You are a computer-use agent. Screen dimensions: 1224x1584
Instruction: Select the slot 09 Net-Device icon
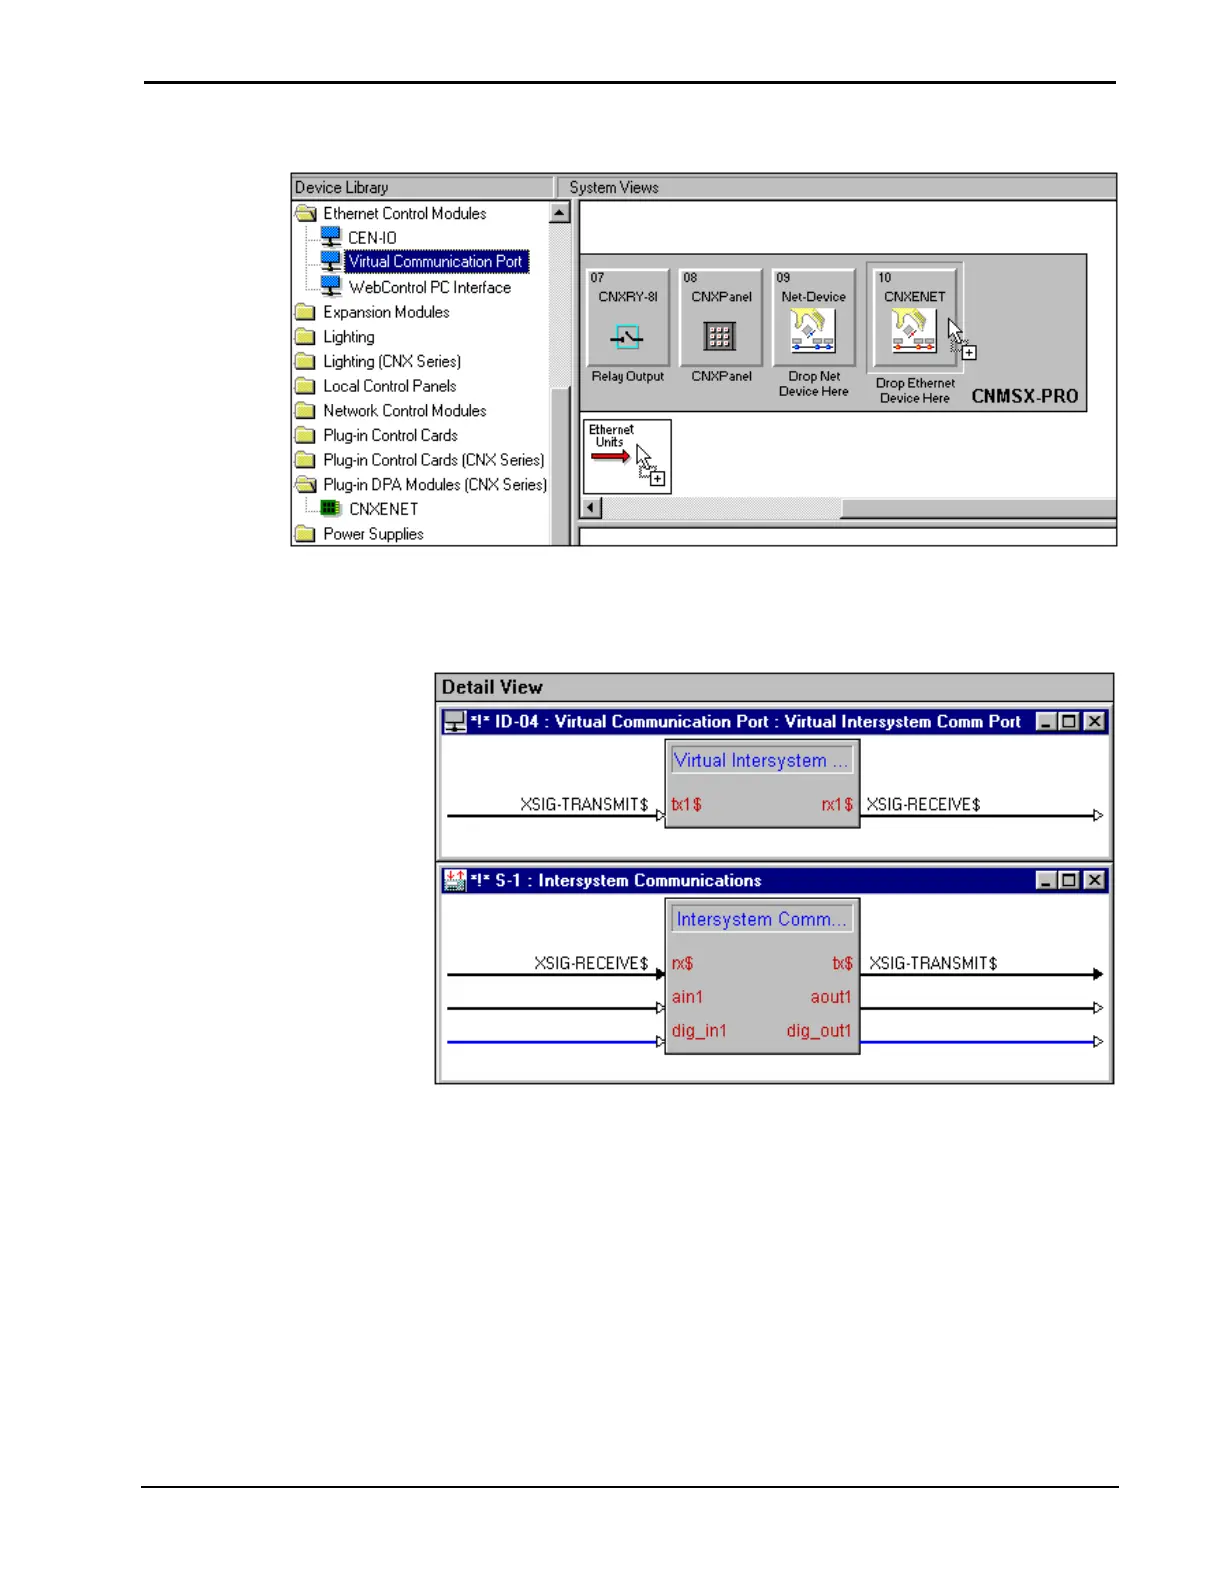coord(813,331)
